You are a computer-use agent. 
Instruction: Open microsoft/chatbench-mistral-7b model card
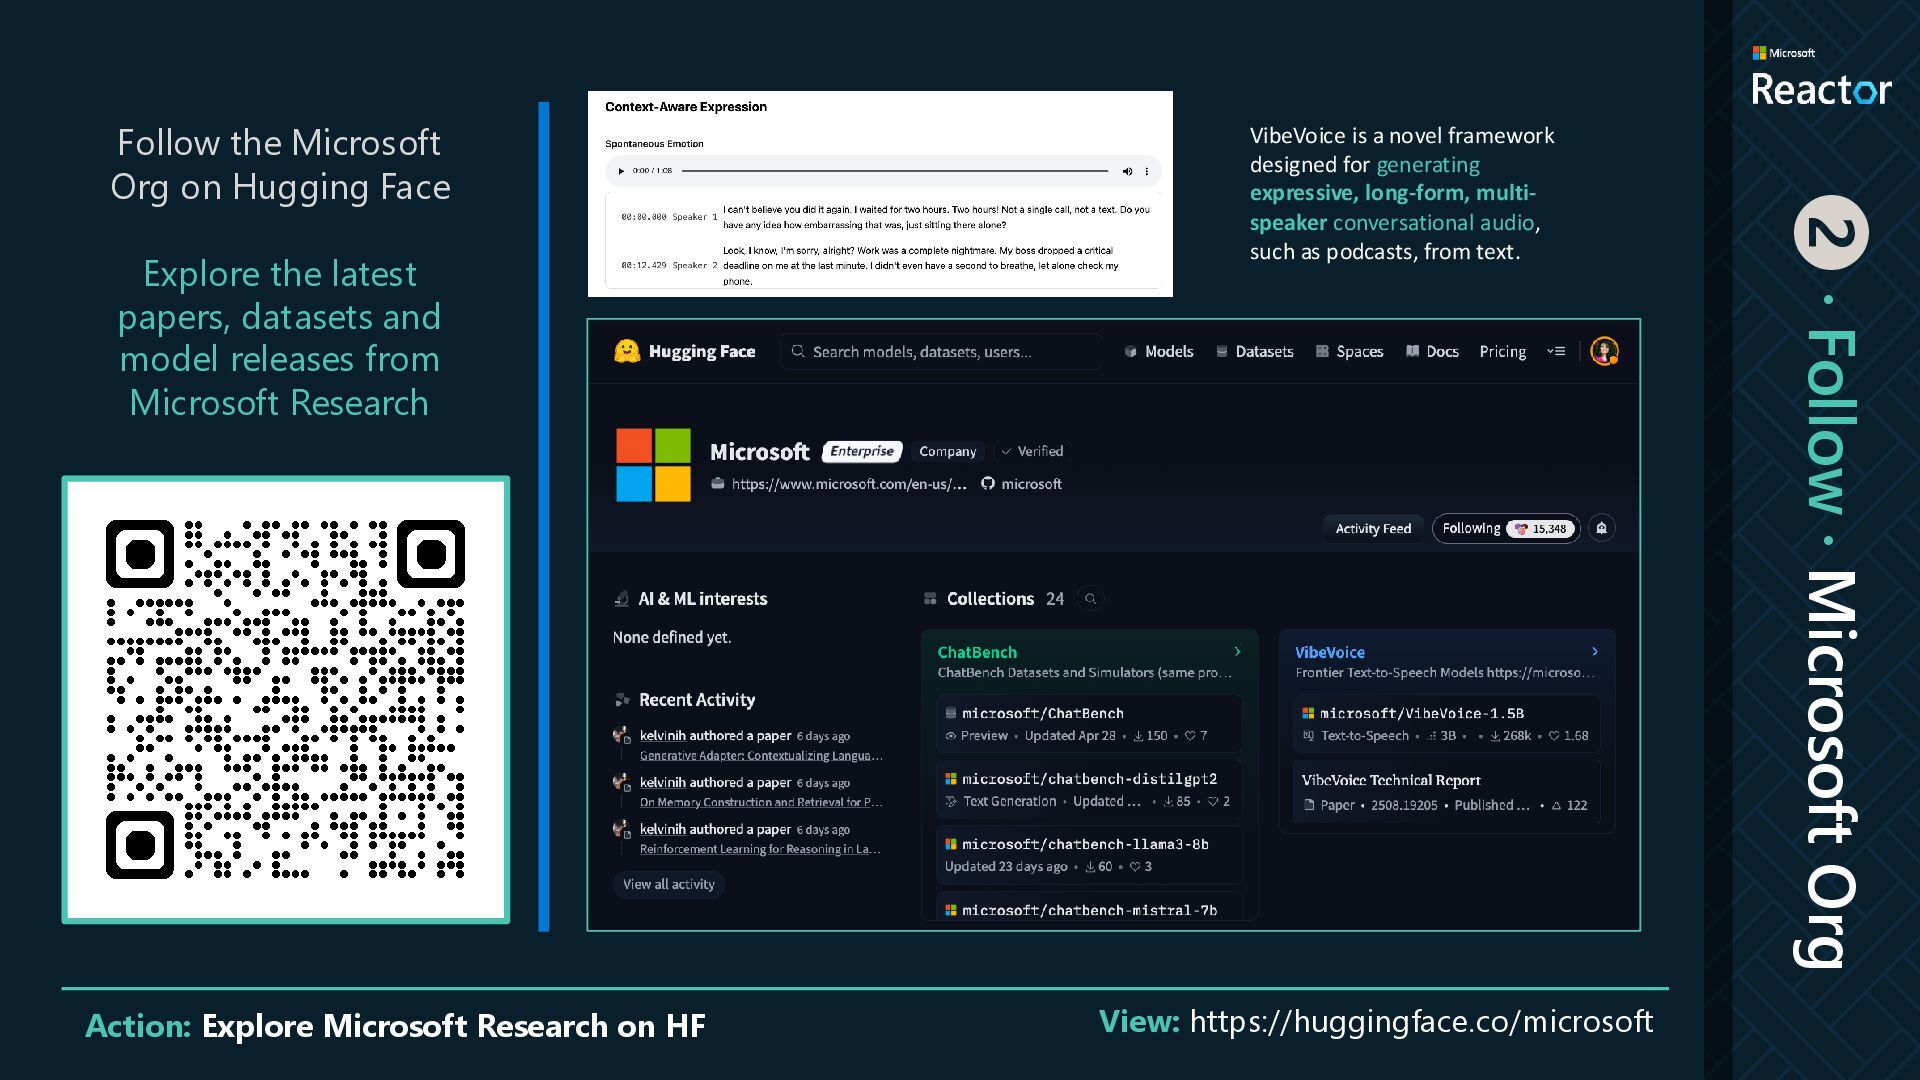[x=1089, y=905]
